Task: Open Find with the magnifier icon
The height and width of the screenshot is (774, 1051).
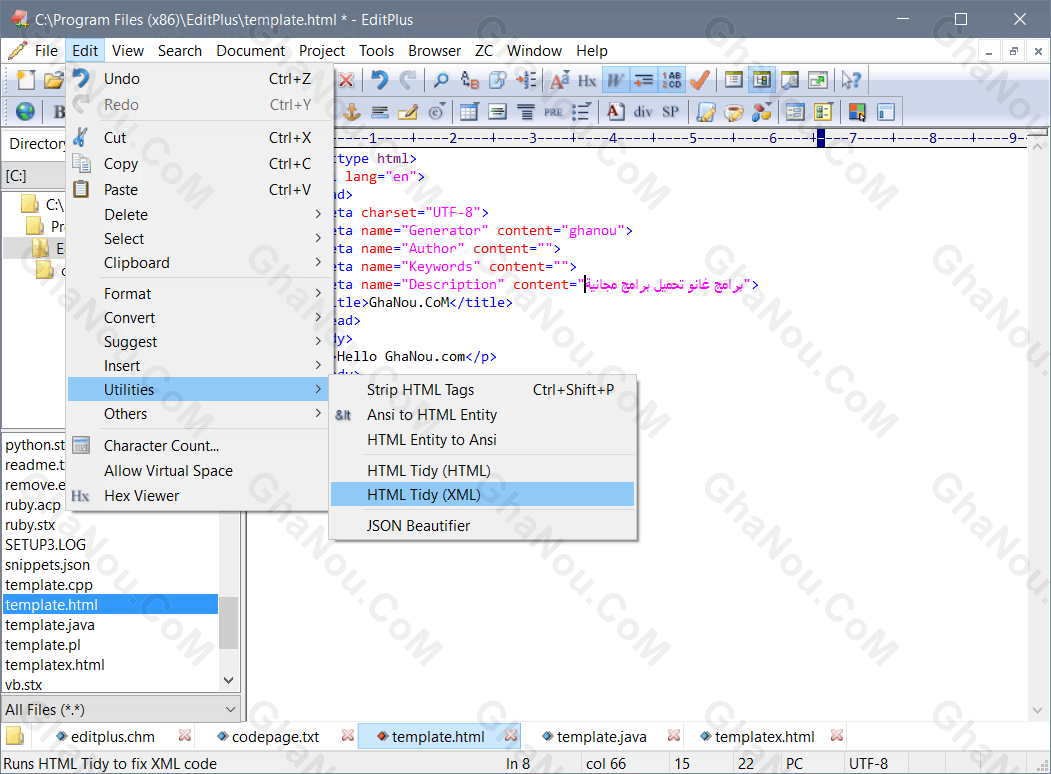Action: pyautogui.click(x=441, y=80)
